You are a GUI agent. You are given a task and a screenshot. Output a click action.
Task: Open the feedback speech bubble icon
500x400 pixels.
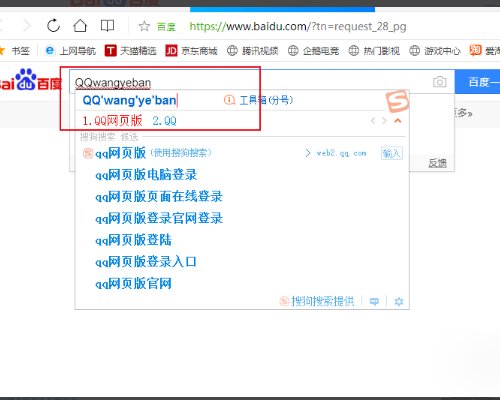(x=374, y=302)
